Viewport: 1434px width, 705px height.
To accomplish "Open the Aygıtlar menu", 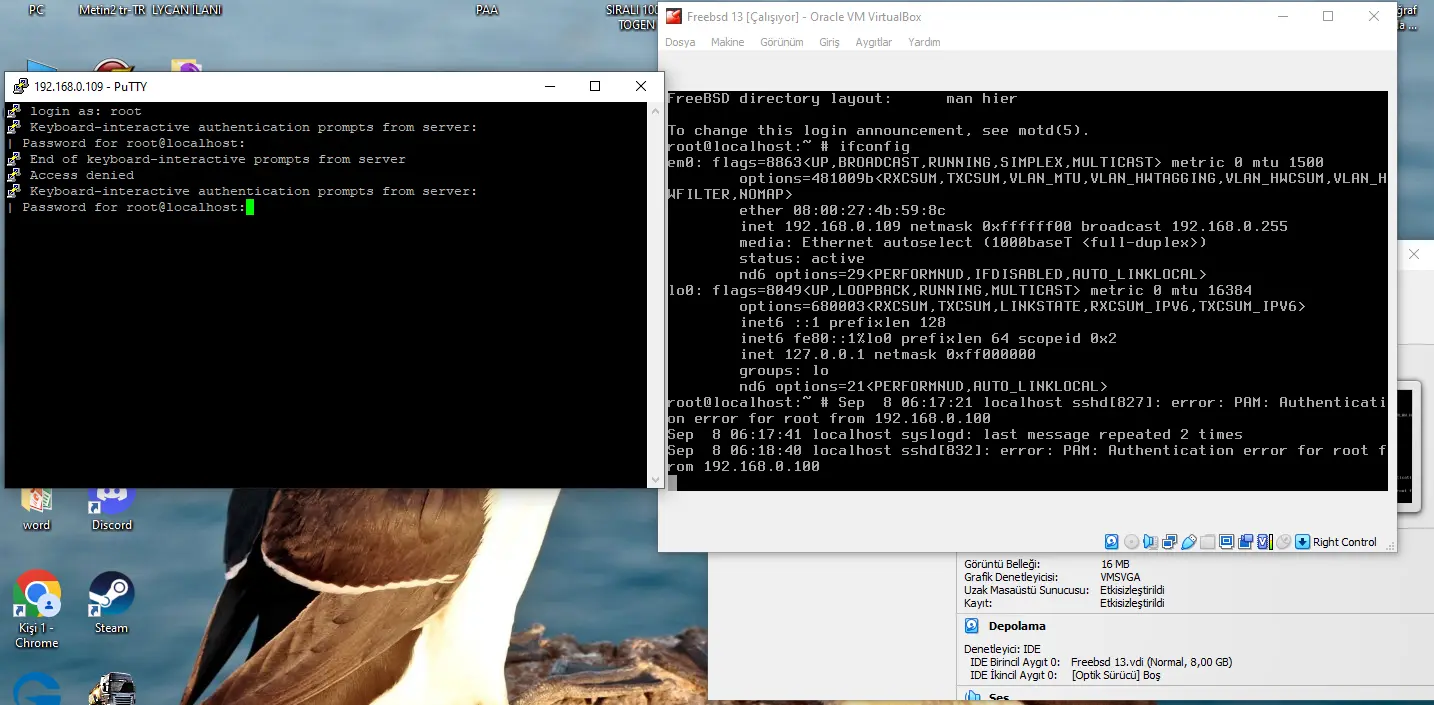I will [x=873, y=42].
